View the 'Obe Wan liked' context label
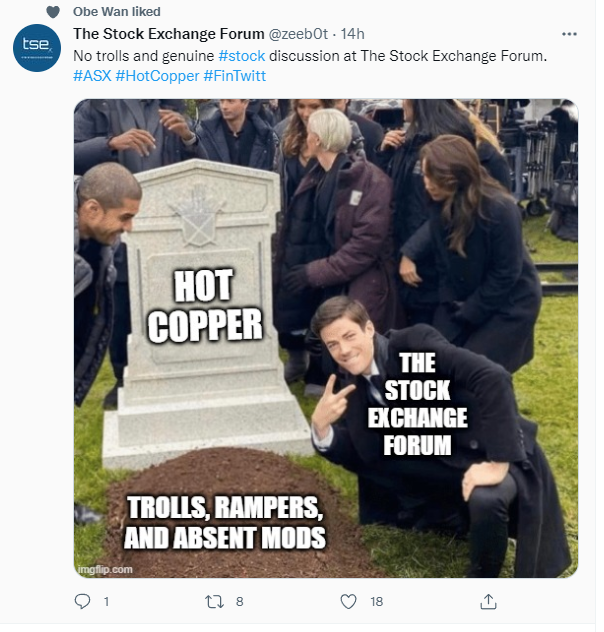The width and height of the screenshot is (604, 632). [116, 12]
